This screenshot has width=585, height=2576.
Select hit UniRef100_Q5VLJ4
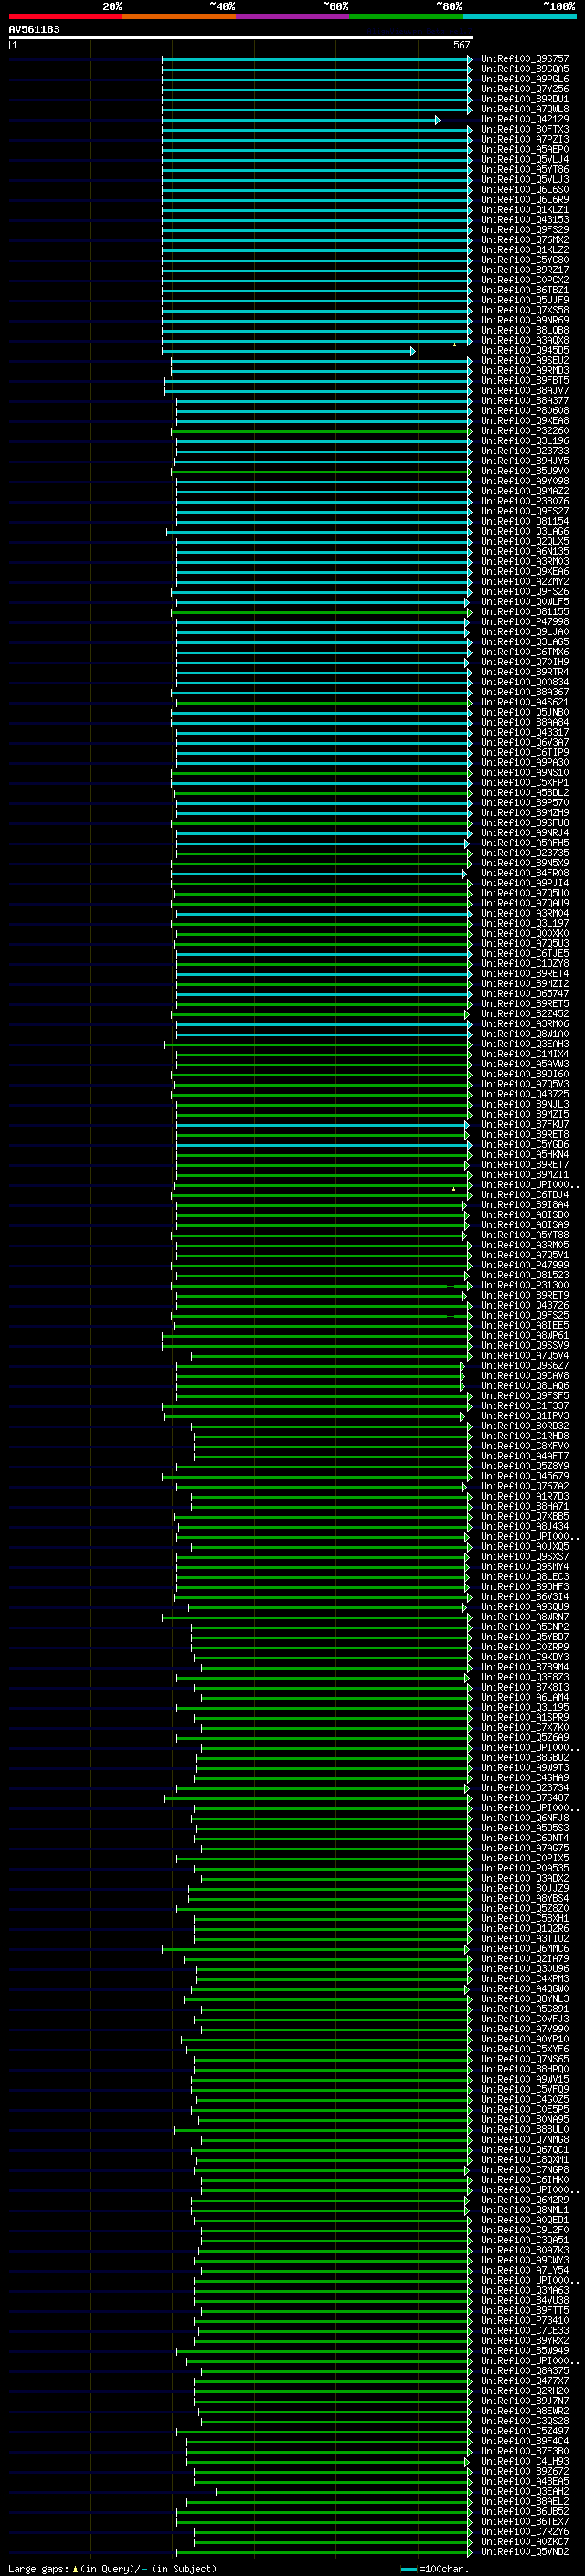524,160
